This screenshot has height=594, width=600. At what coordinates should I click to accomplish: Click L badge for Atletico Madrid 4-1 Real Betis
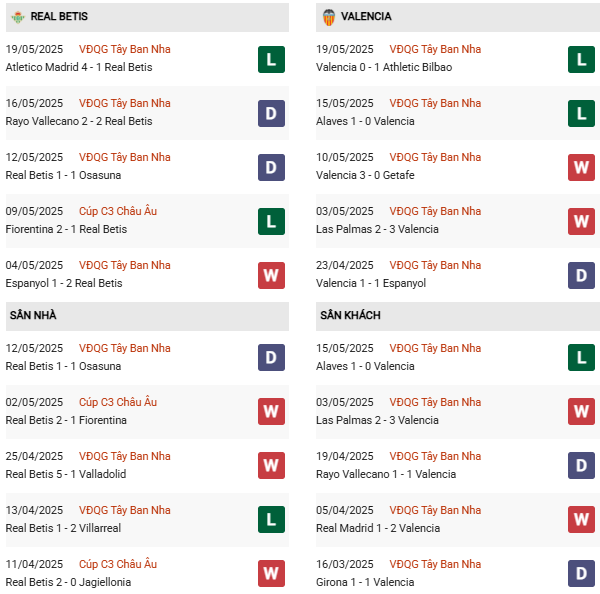point(271,59)
